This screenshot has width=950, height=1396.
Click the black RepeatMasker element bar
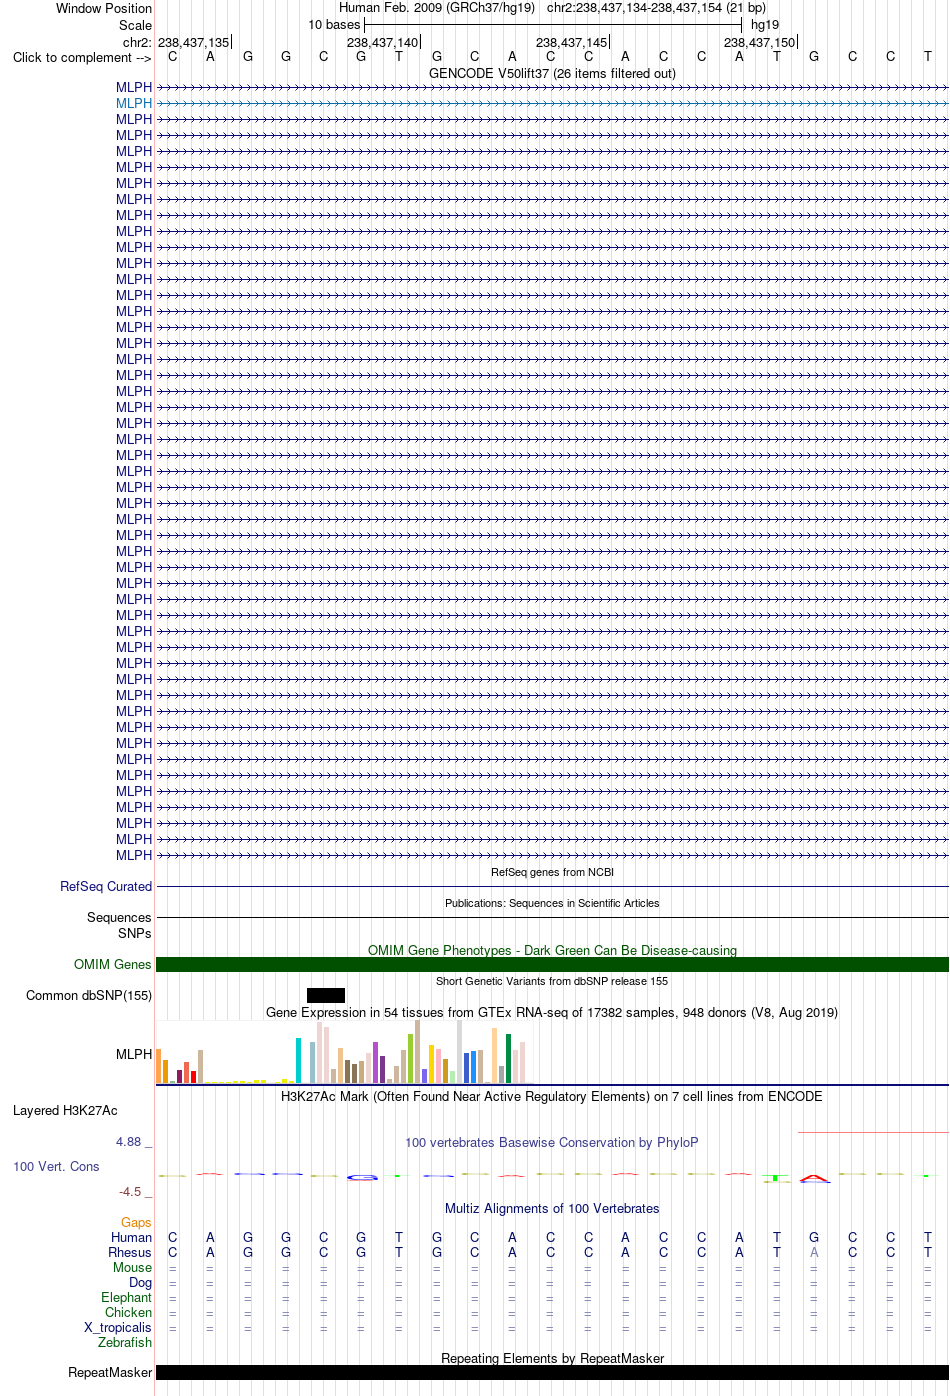tap(552, 1372)
